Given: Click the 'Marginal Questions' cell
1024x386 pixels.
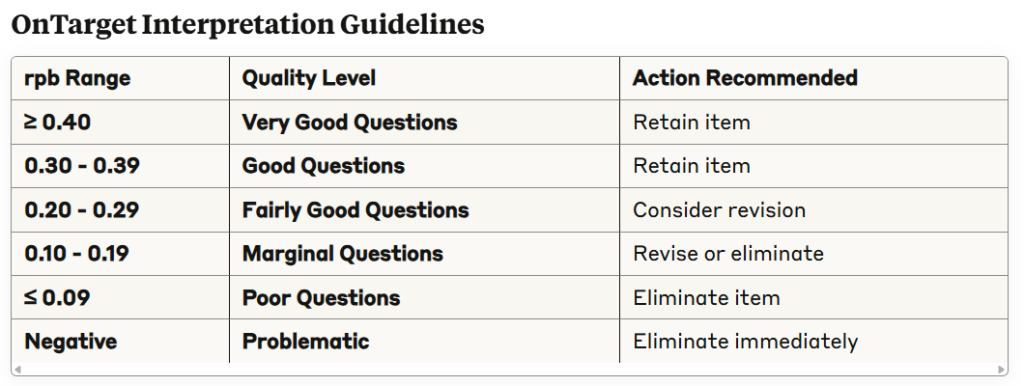Looking at the screenshot, I should pos(424,253).
